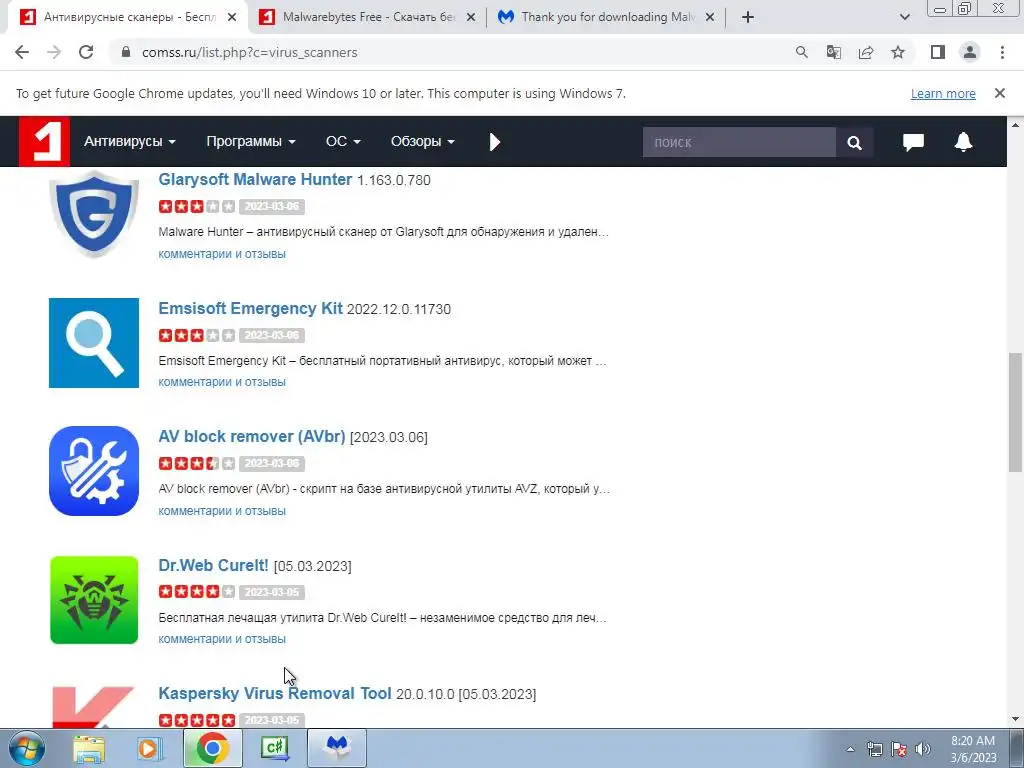Close the Антивирусные сканеры tab

232,18
